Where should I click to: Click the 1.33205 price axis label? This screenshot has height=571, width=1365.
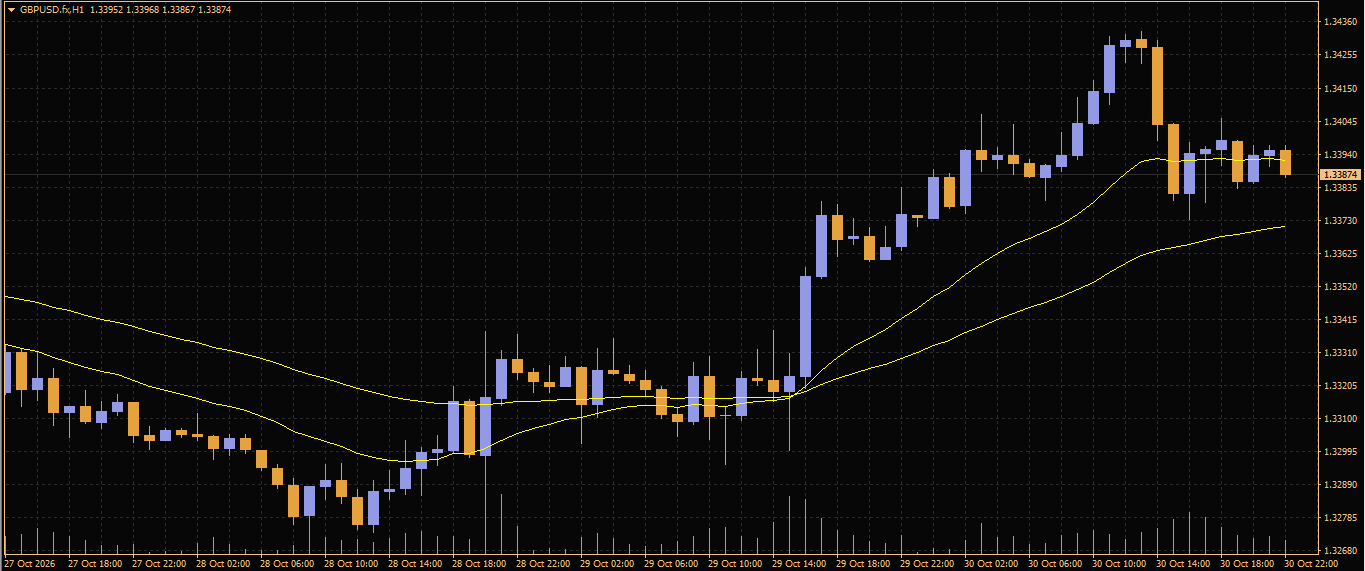point(1340,385)
